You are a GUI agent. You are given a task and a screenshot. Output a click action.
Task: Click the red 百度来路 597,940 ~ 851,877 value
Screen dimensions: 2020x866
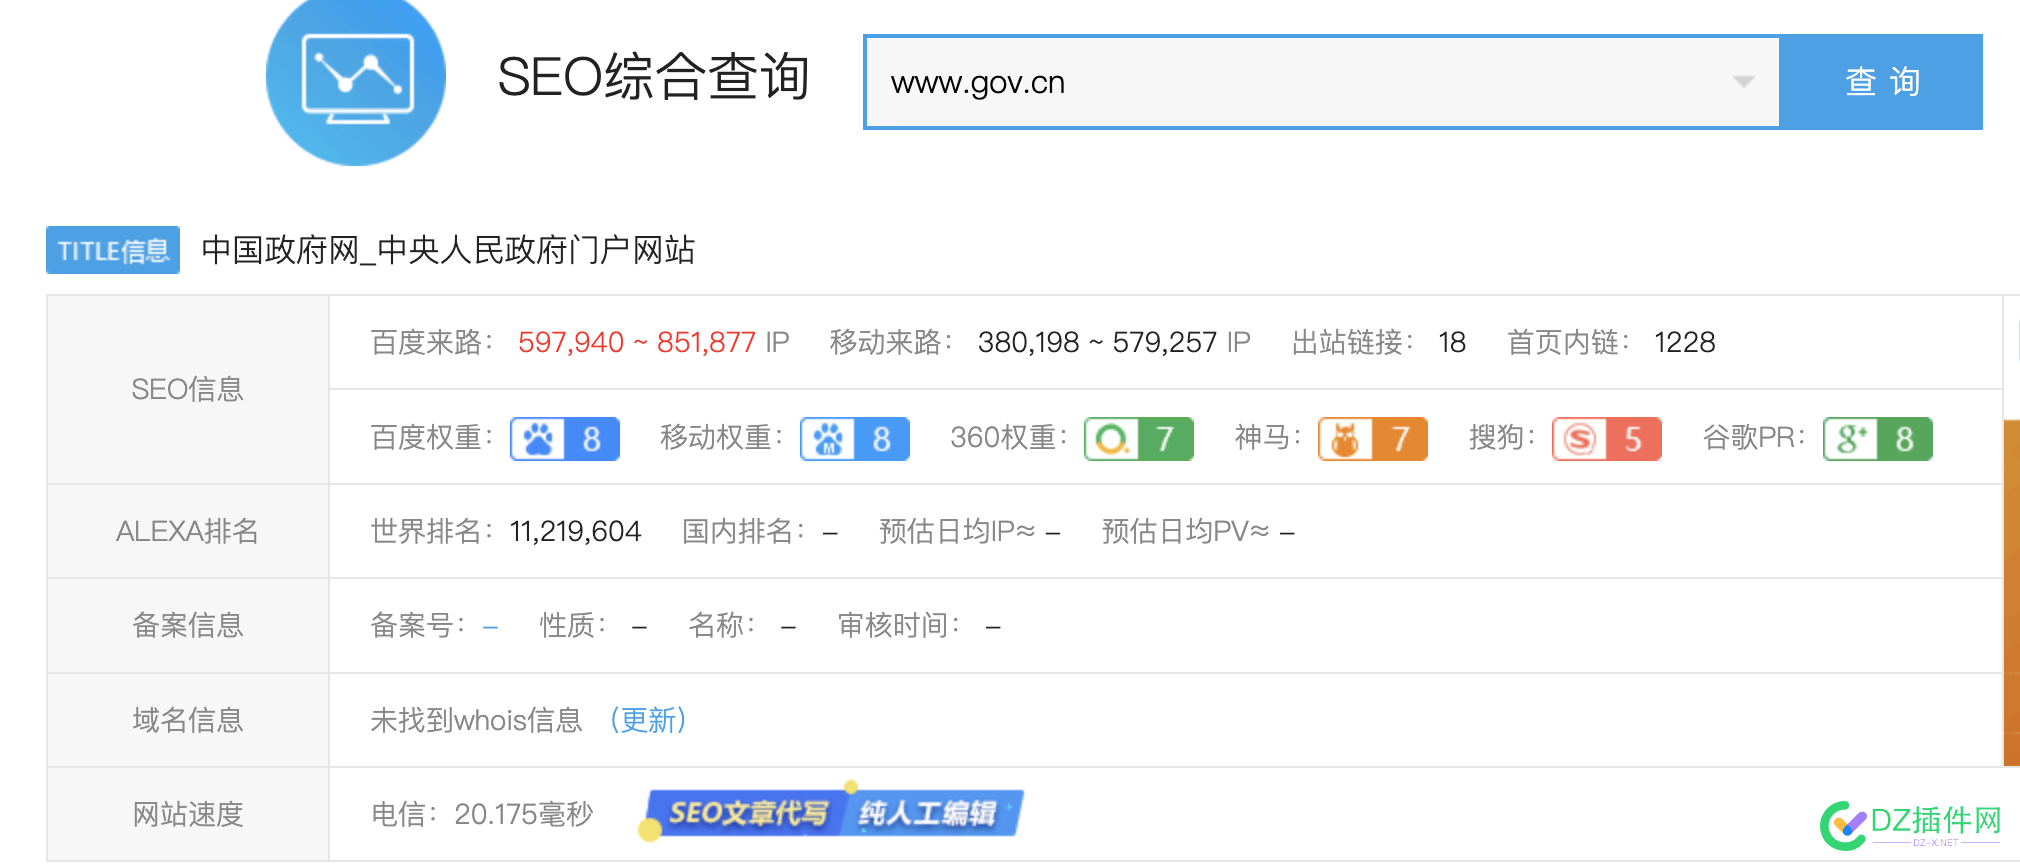coord(637,343)
